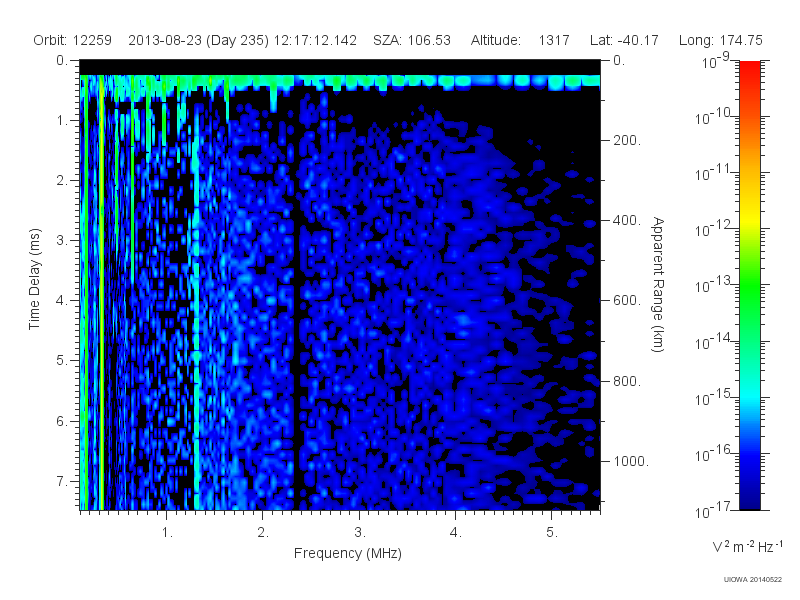Click the '200.' apparent range tick label

click(x=627, y=140)
